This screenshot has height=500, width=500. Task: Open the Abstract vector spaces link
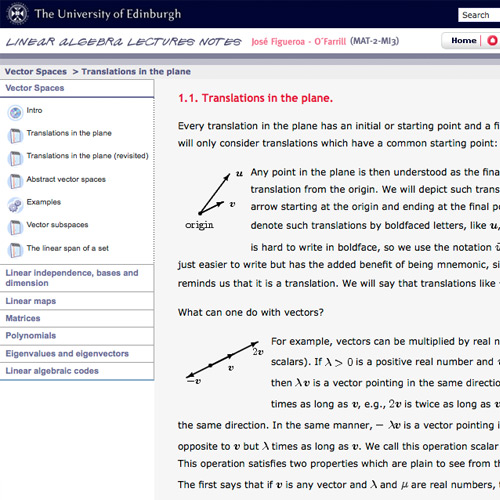tap(66, 179)
